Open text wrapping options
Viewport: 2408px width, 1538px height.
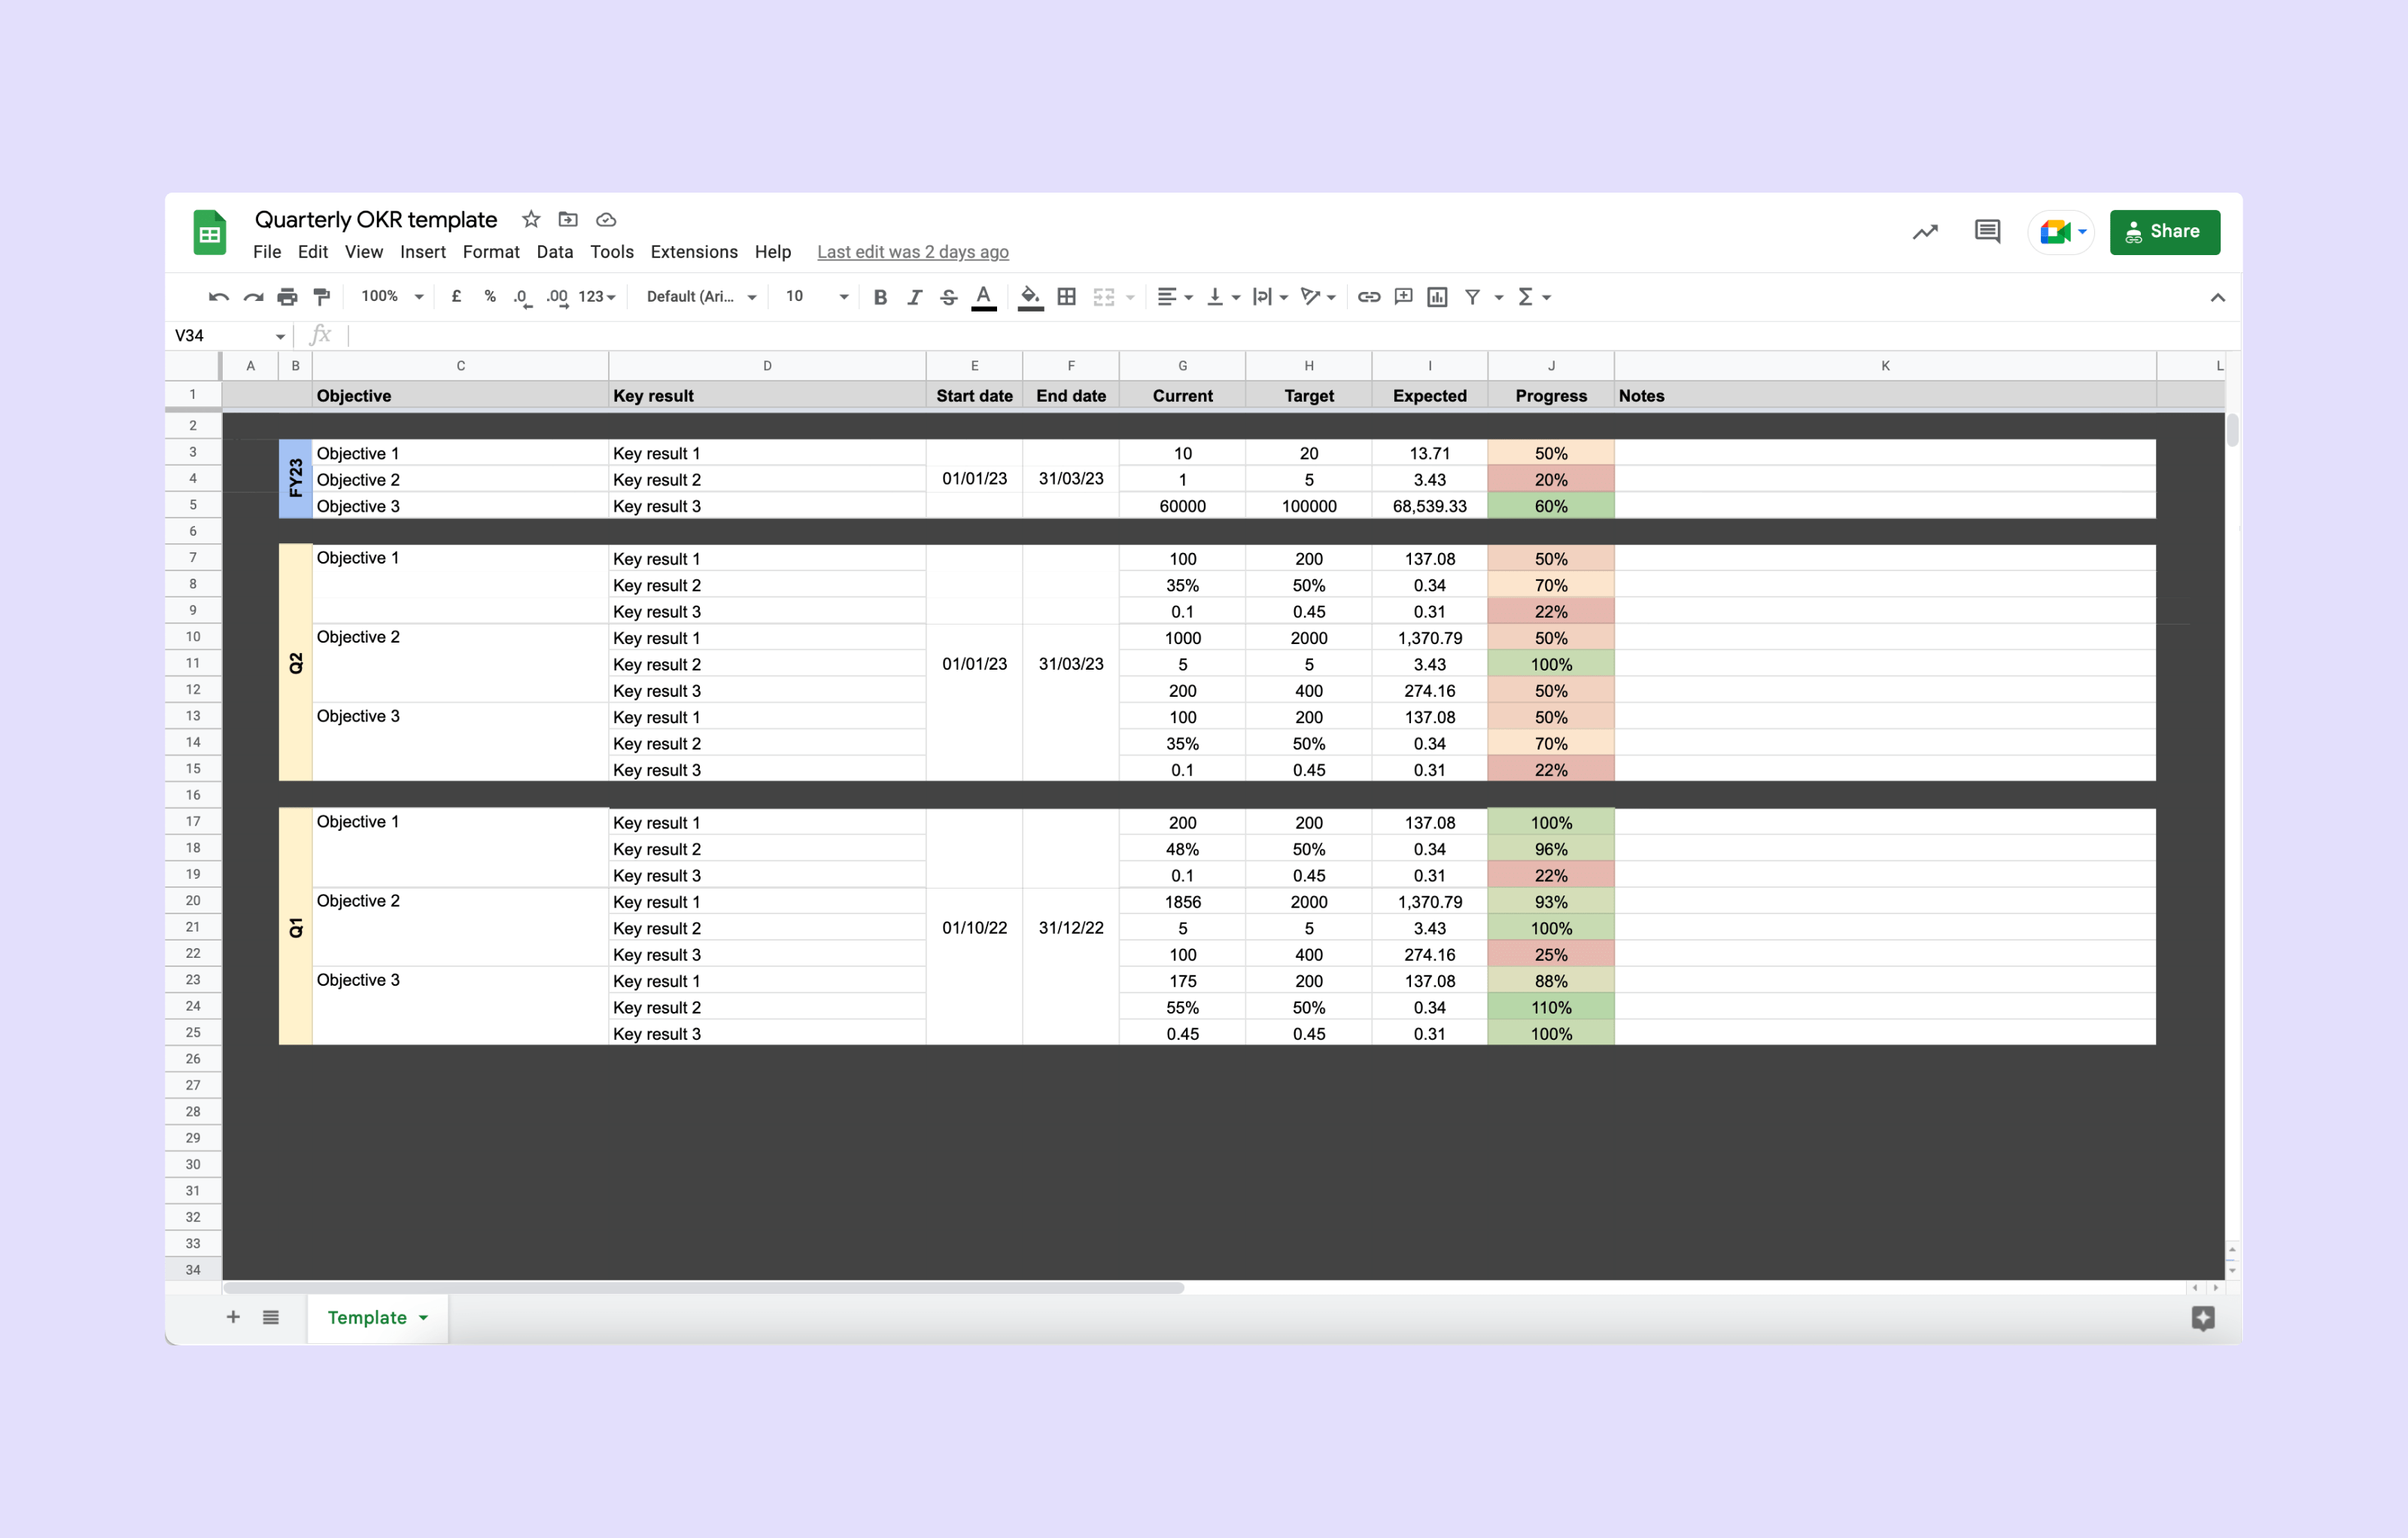tap(1270, 297)
